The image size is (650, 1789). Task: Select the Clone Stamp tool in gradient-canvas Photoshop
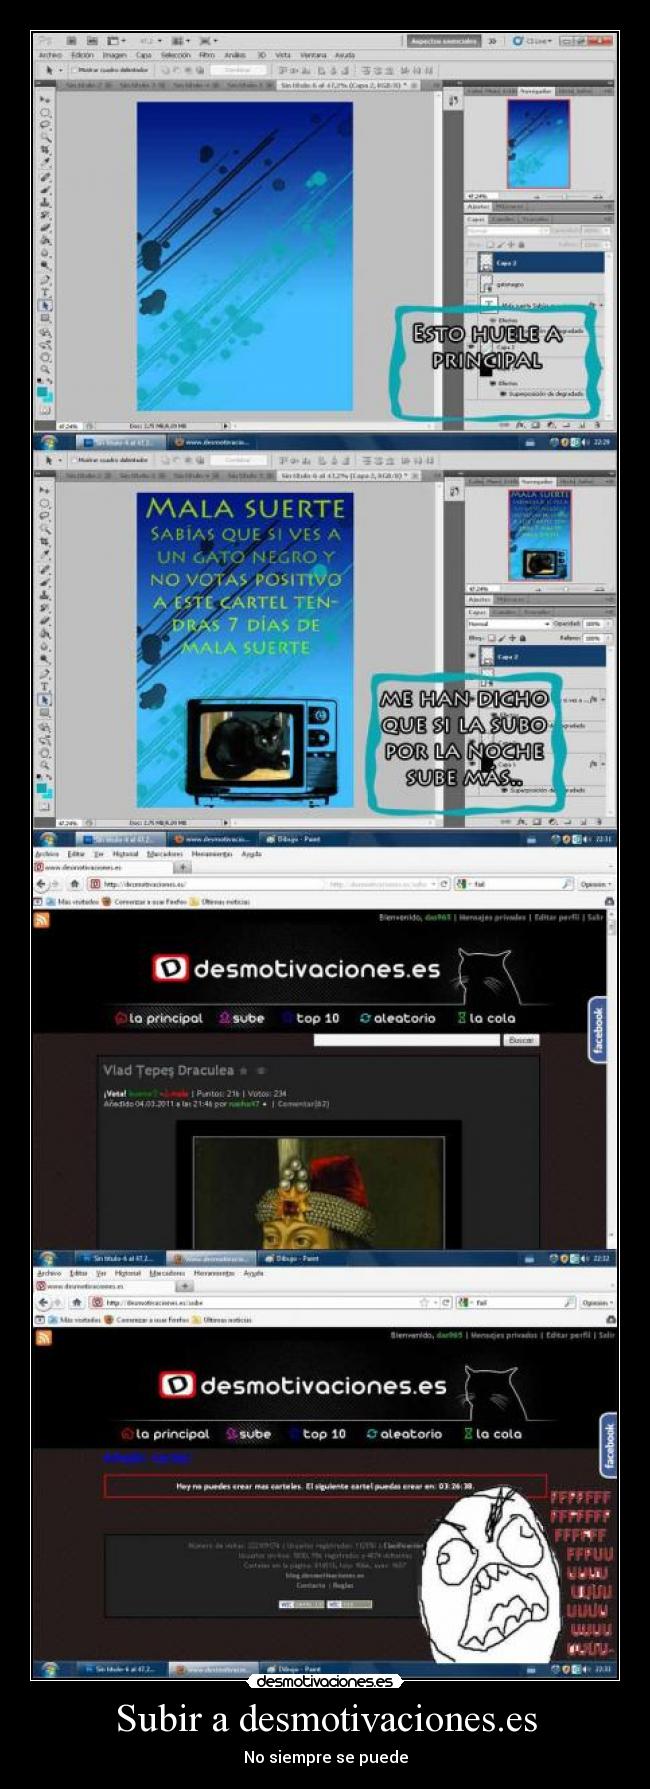point(46,201)
